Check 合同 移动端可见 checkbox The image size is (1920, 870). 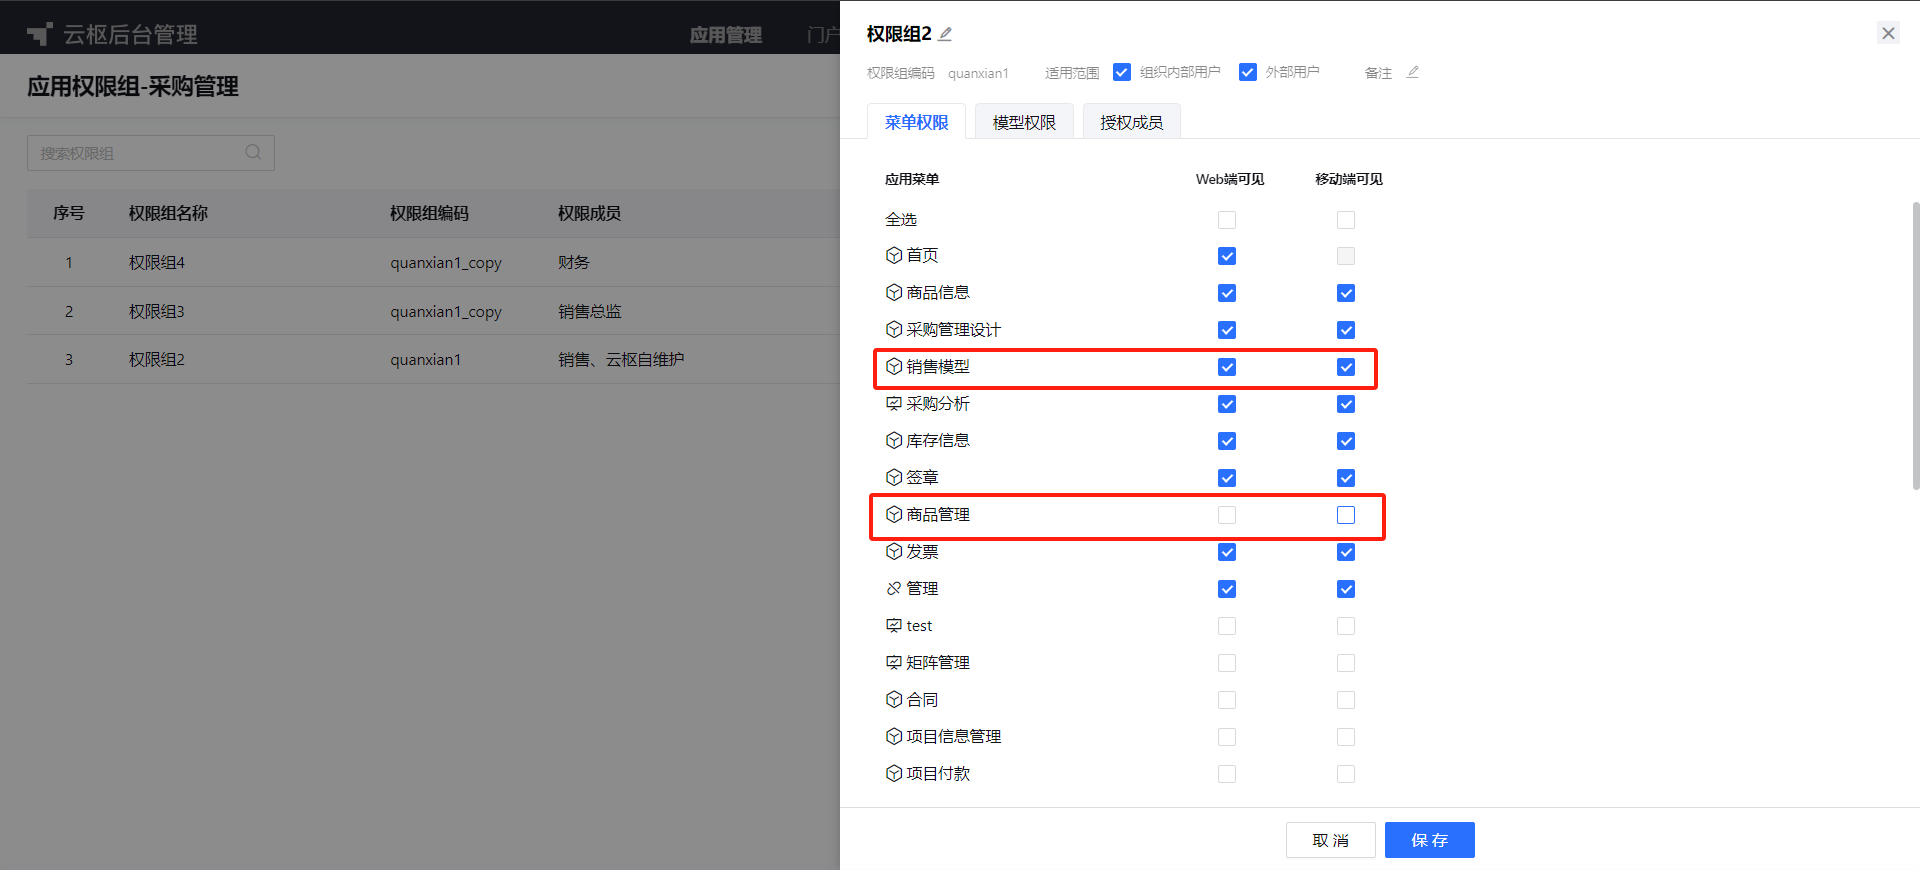pyautogui.click(x=1346, y=700)
